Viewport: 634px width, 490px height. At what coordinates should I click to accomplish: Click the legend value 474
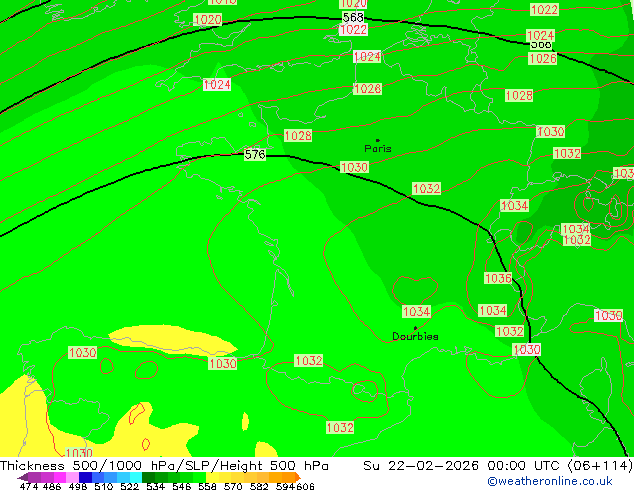[30, 486]
